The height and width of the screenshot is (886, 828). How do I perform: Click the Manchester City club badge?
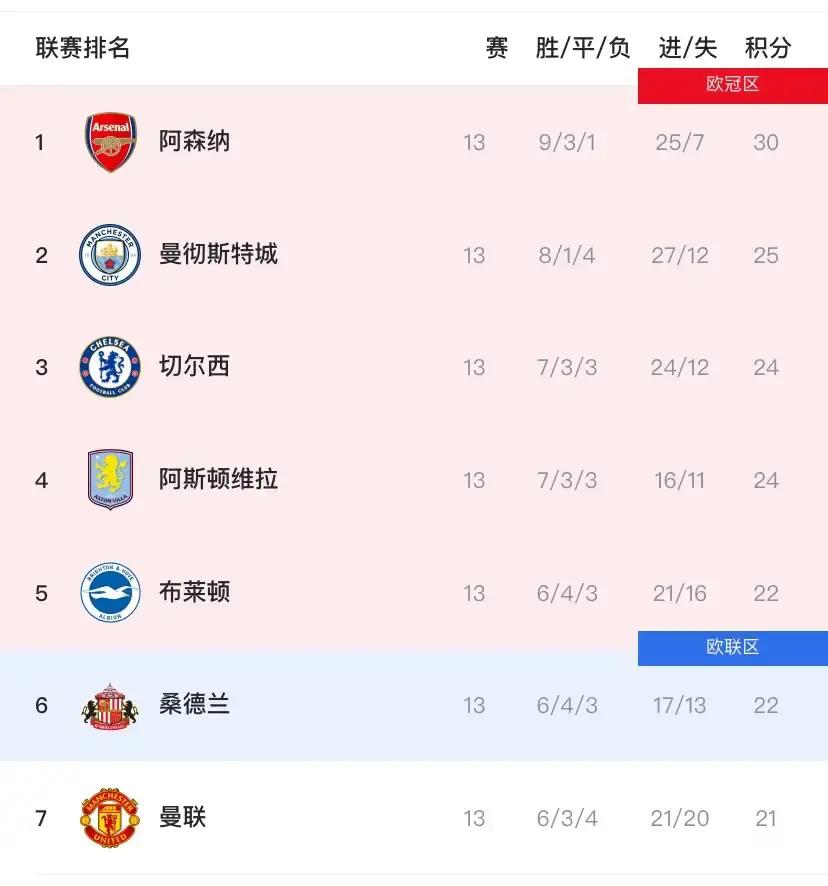tap(111, 254)
